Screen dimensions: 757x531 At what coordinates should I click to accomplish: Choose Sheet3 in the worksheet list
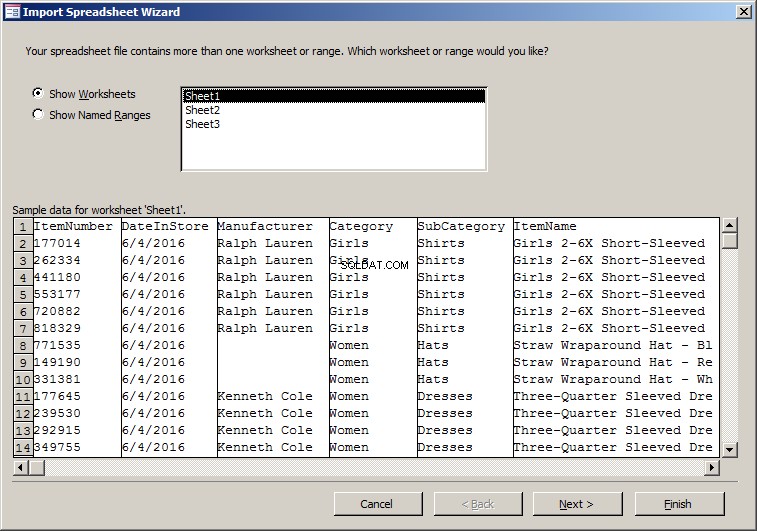[x=334, y=124]
